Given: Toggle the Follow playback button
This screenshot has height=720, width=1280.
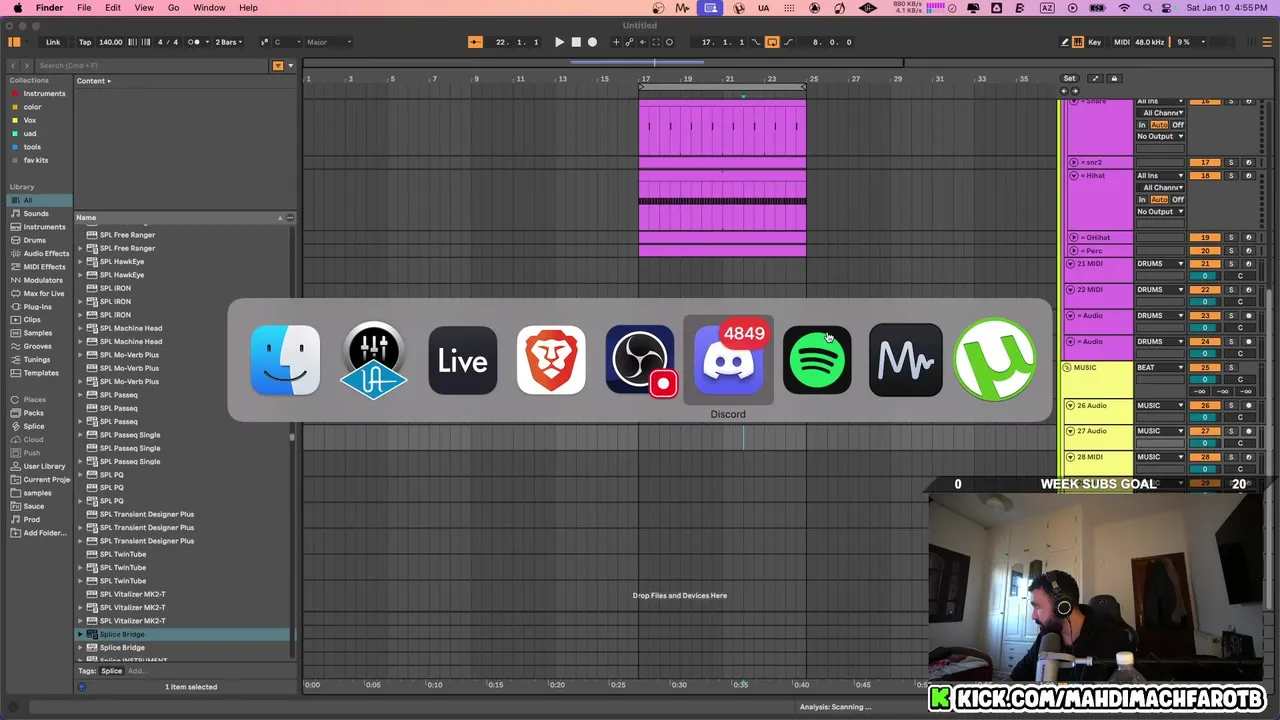Looking at the screenshot, I should click(475, 42).
